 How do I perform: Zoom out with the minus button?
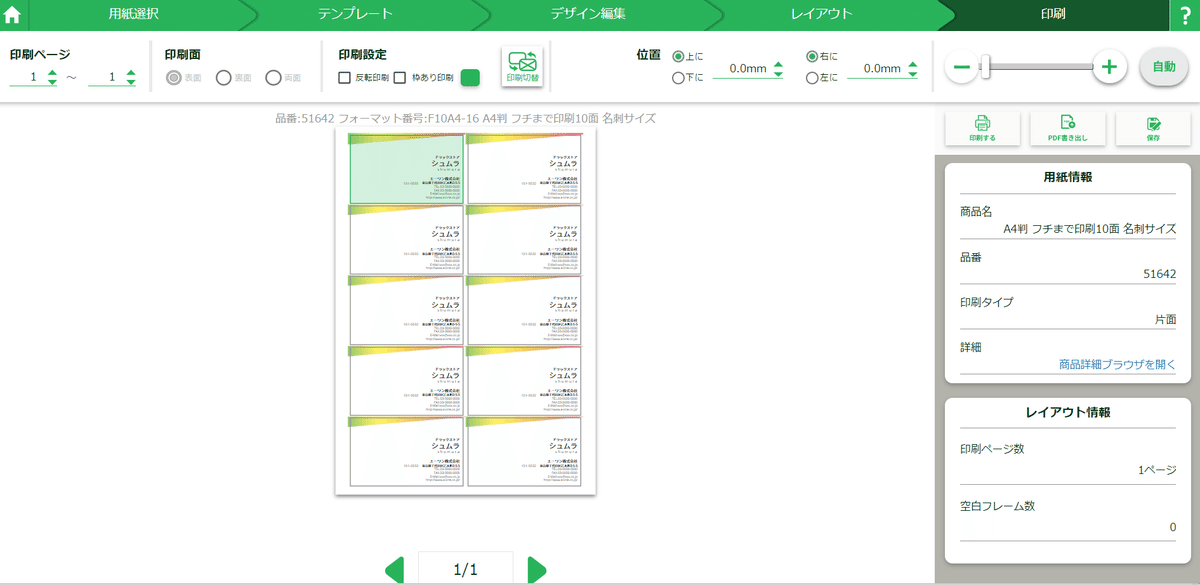[x=962, y=67]
